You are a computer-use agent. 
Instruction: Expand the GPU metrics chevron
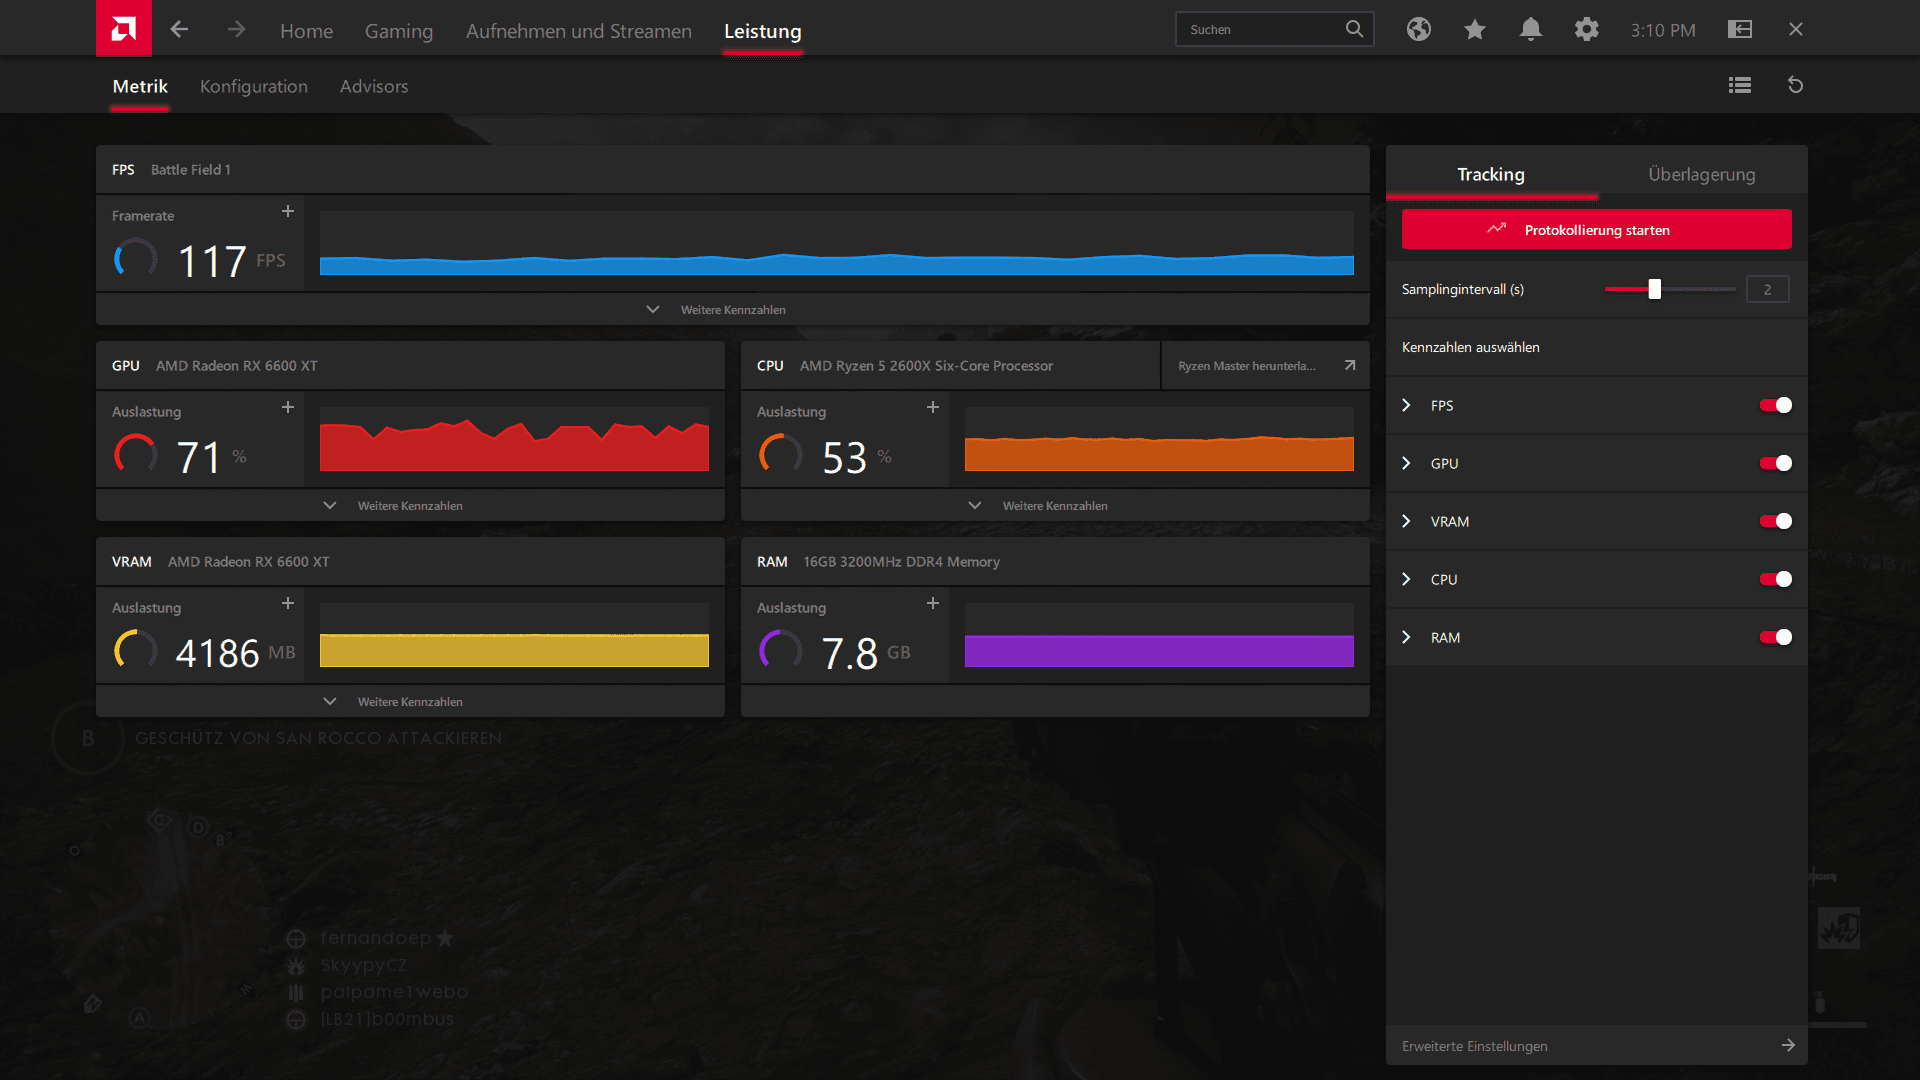click(1406, 463)
